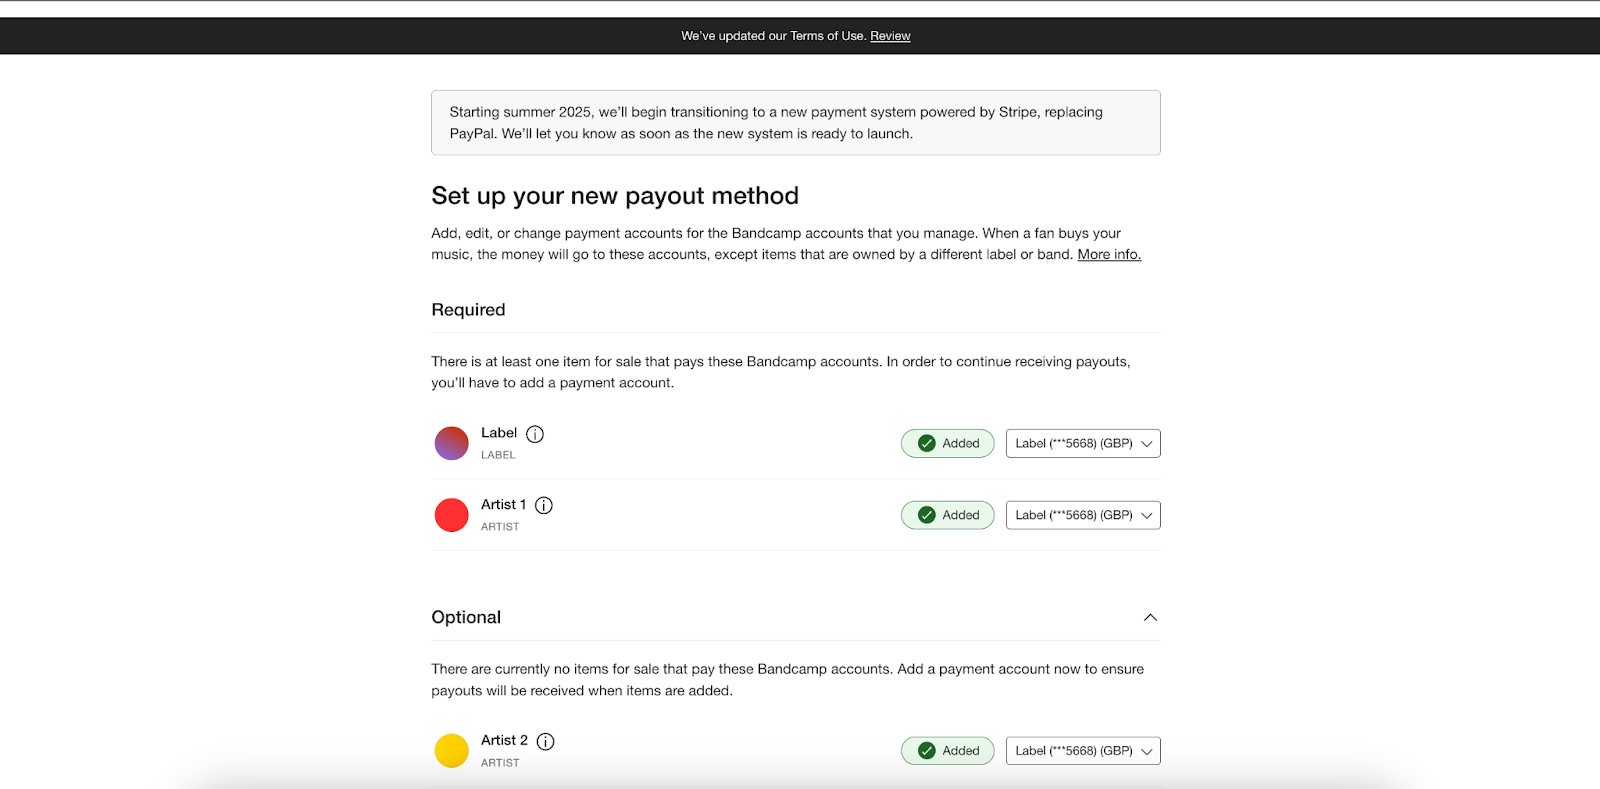
Task: Click the Label account name text
Action: click(499, 433)
